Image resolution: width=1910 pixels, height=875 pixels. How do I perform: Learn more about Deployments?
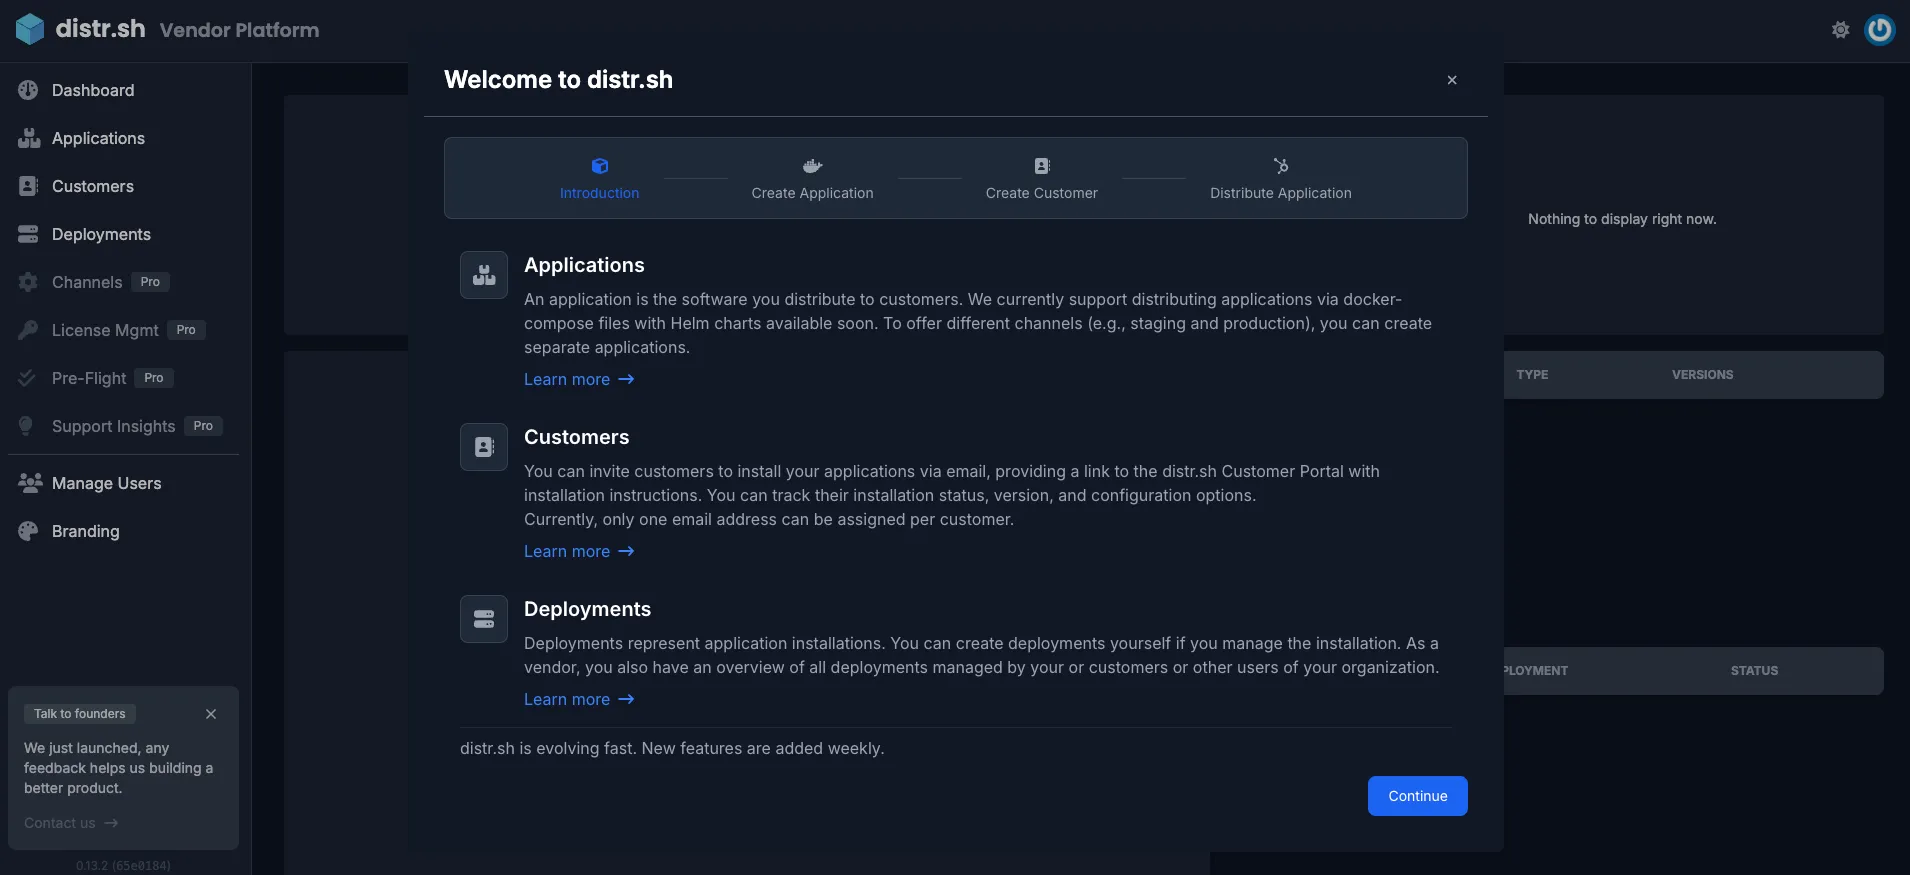[579, 699]
